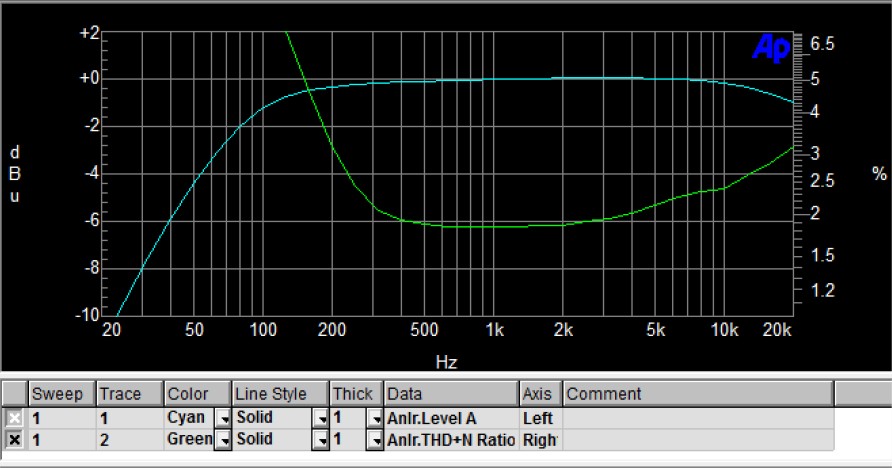Image resolution: width=892 pixels, height=468 pixels.
Task: Click the Trace column header
Action: pos(130,394)
